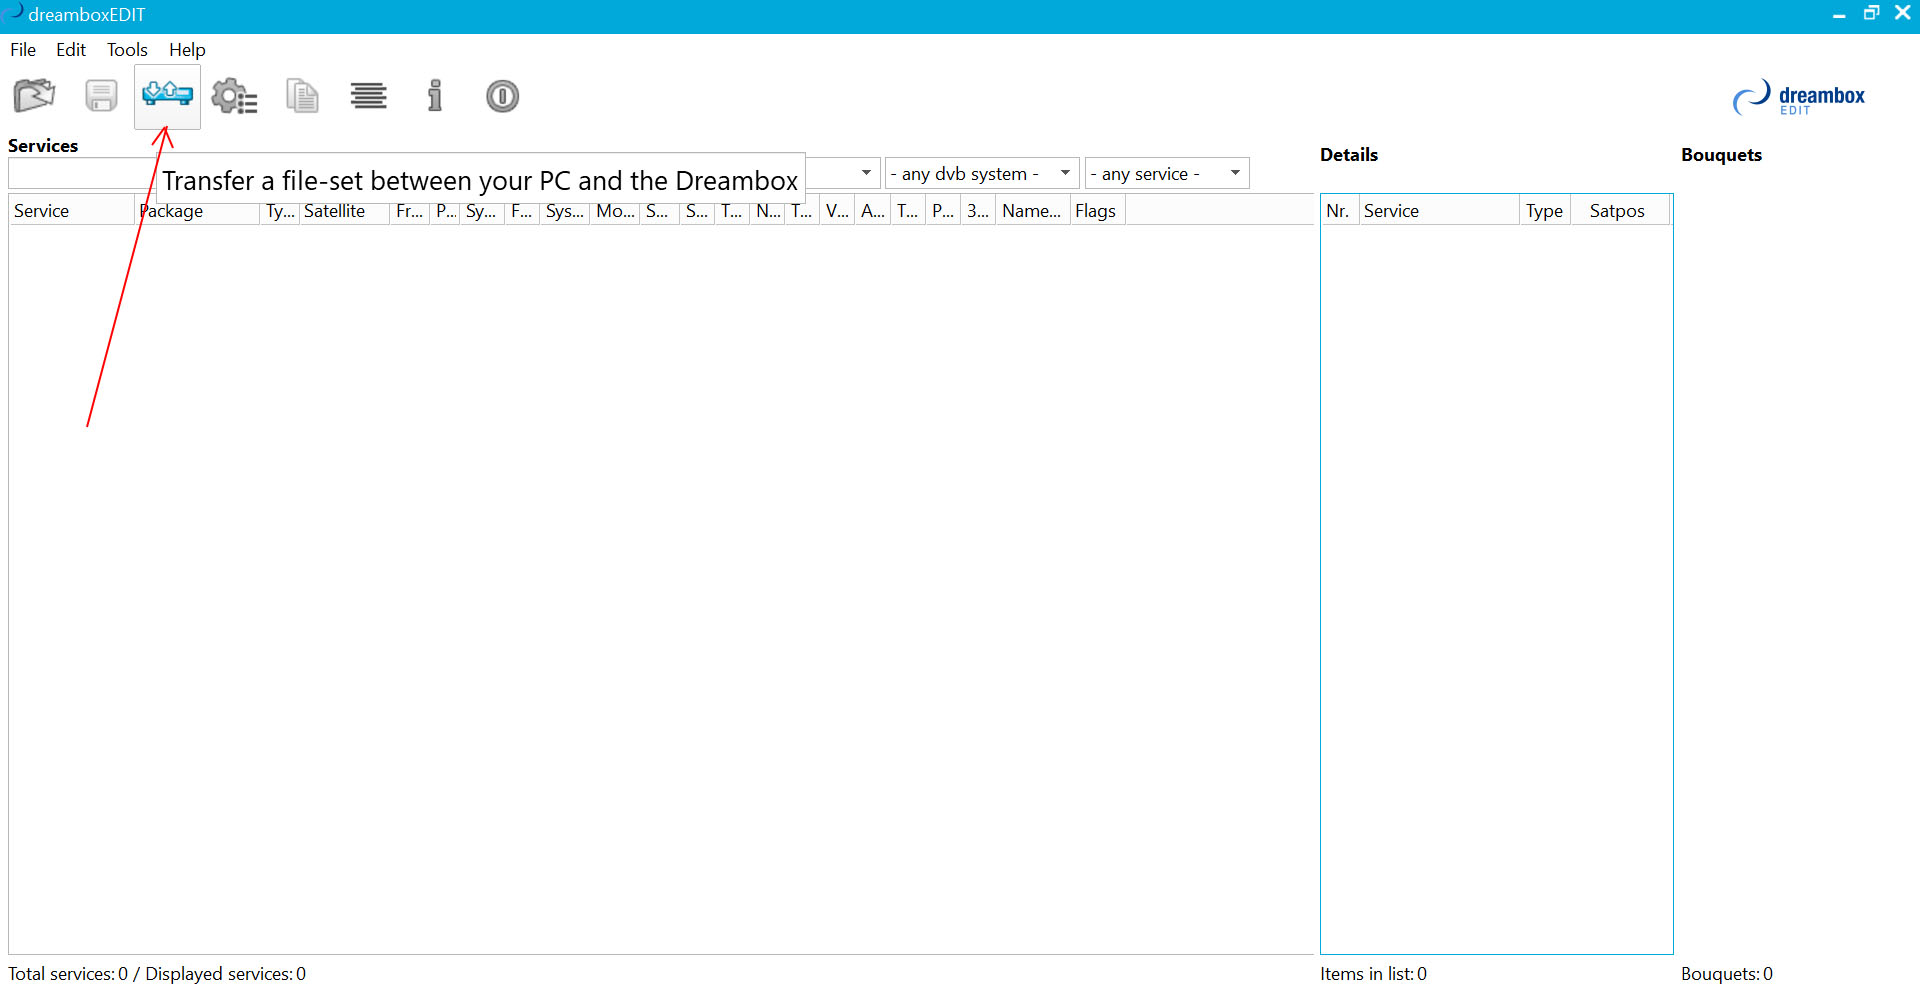Open the Tools menu
This screenshot has height=989, width=1920.
(x=127, y=50)
